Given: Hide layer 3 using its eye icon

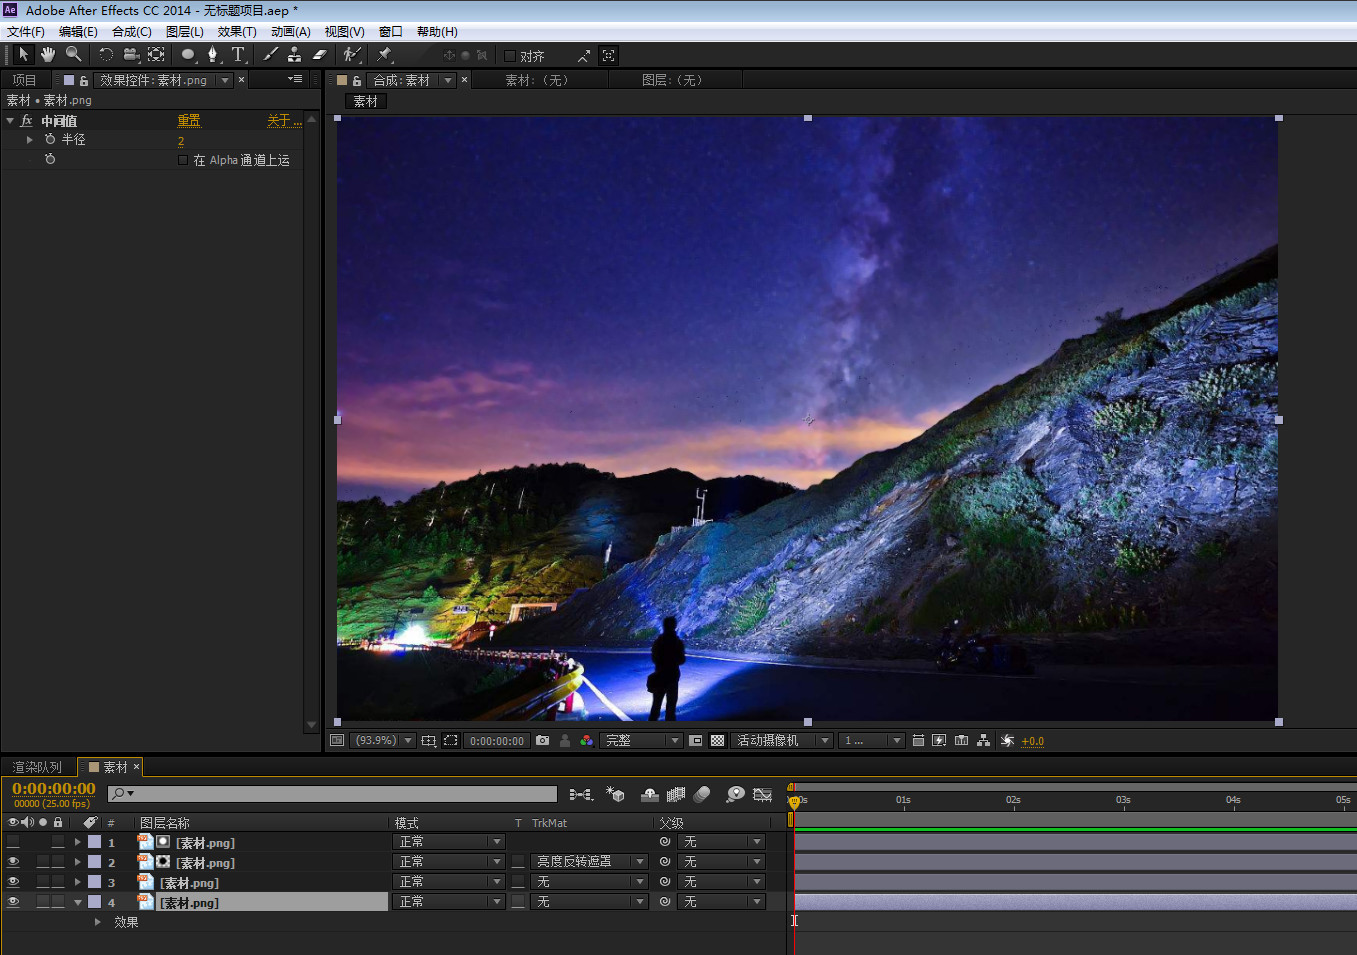Looking at the screenshot, I should [x=13, y=882].
